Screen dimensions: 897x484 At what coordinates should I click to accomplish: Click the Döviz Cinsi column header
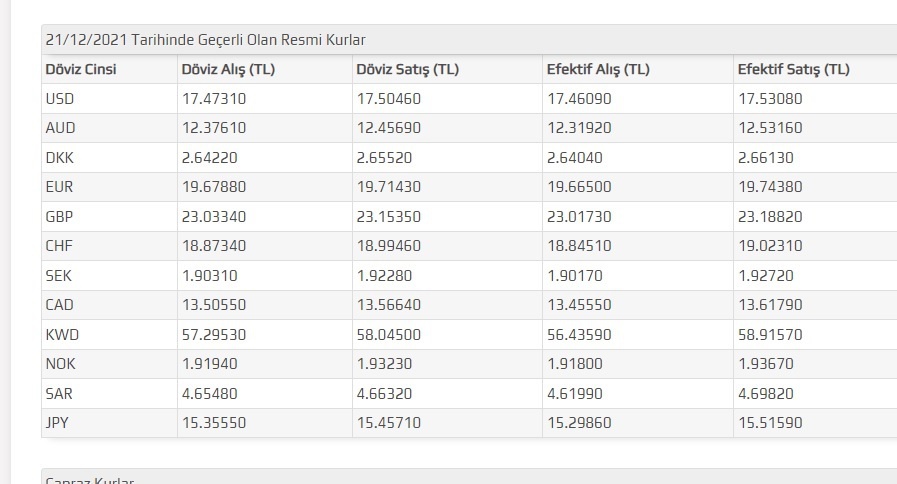click(81, 69)
